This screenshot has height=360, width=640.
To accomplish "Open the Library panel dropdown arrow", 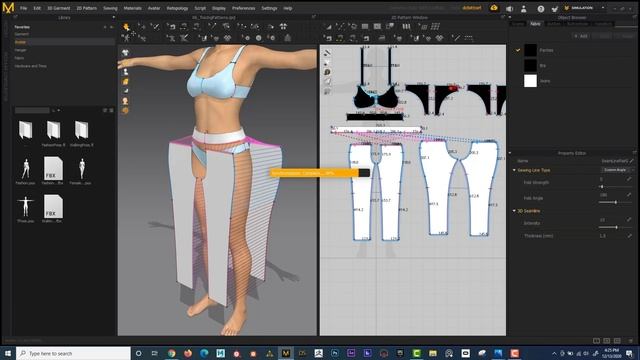I will (113, 18).
